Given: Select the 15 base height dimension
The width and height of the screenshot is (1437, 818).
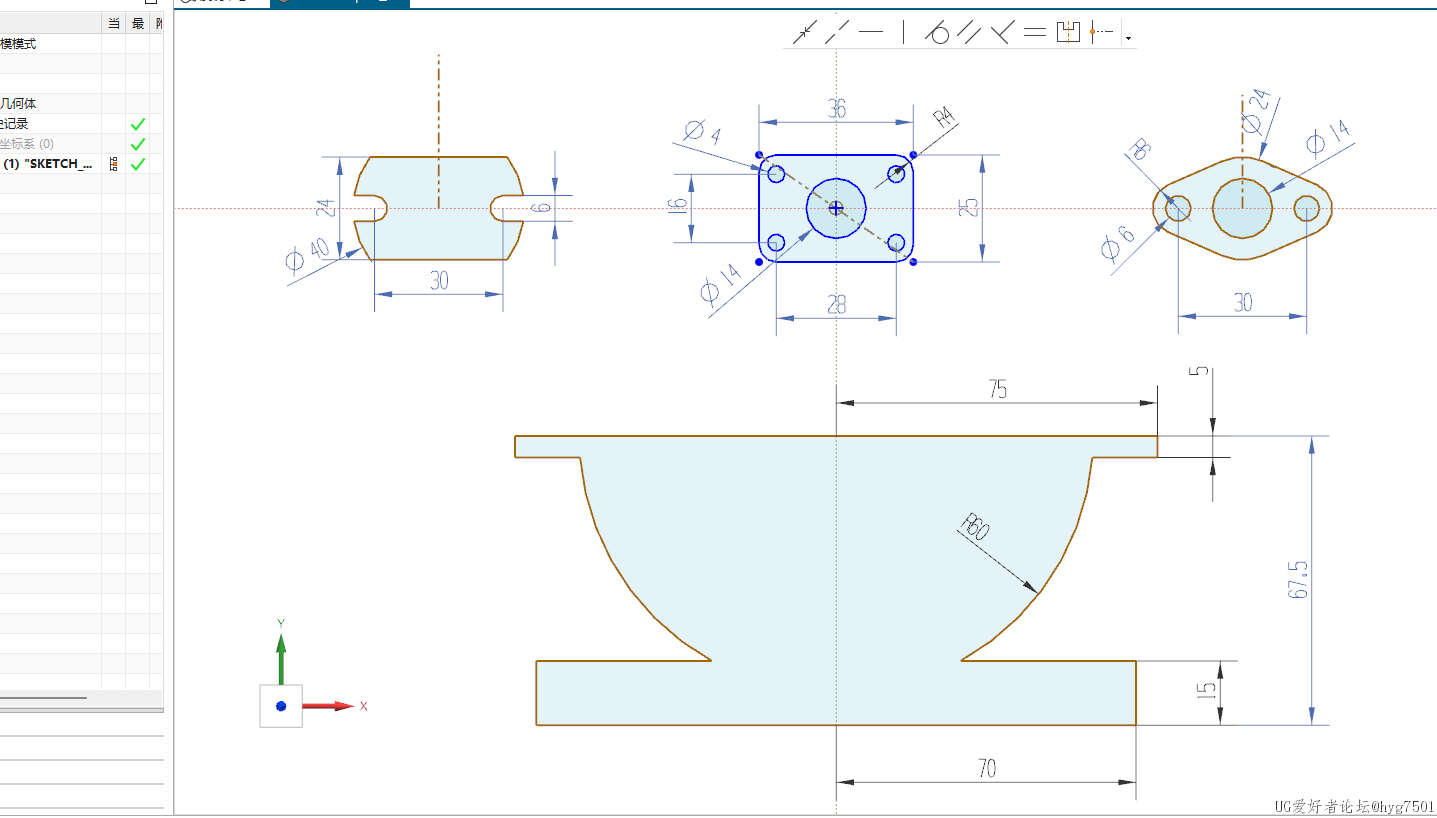Looking at the screenshot, I should 1207,689.
